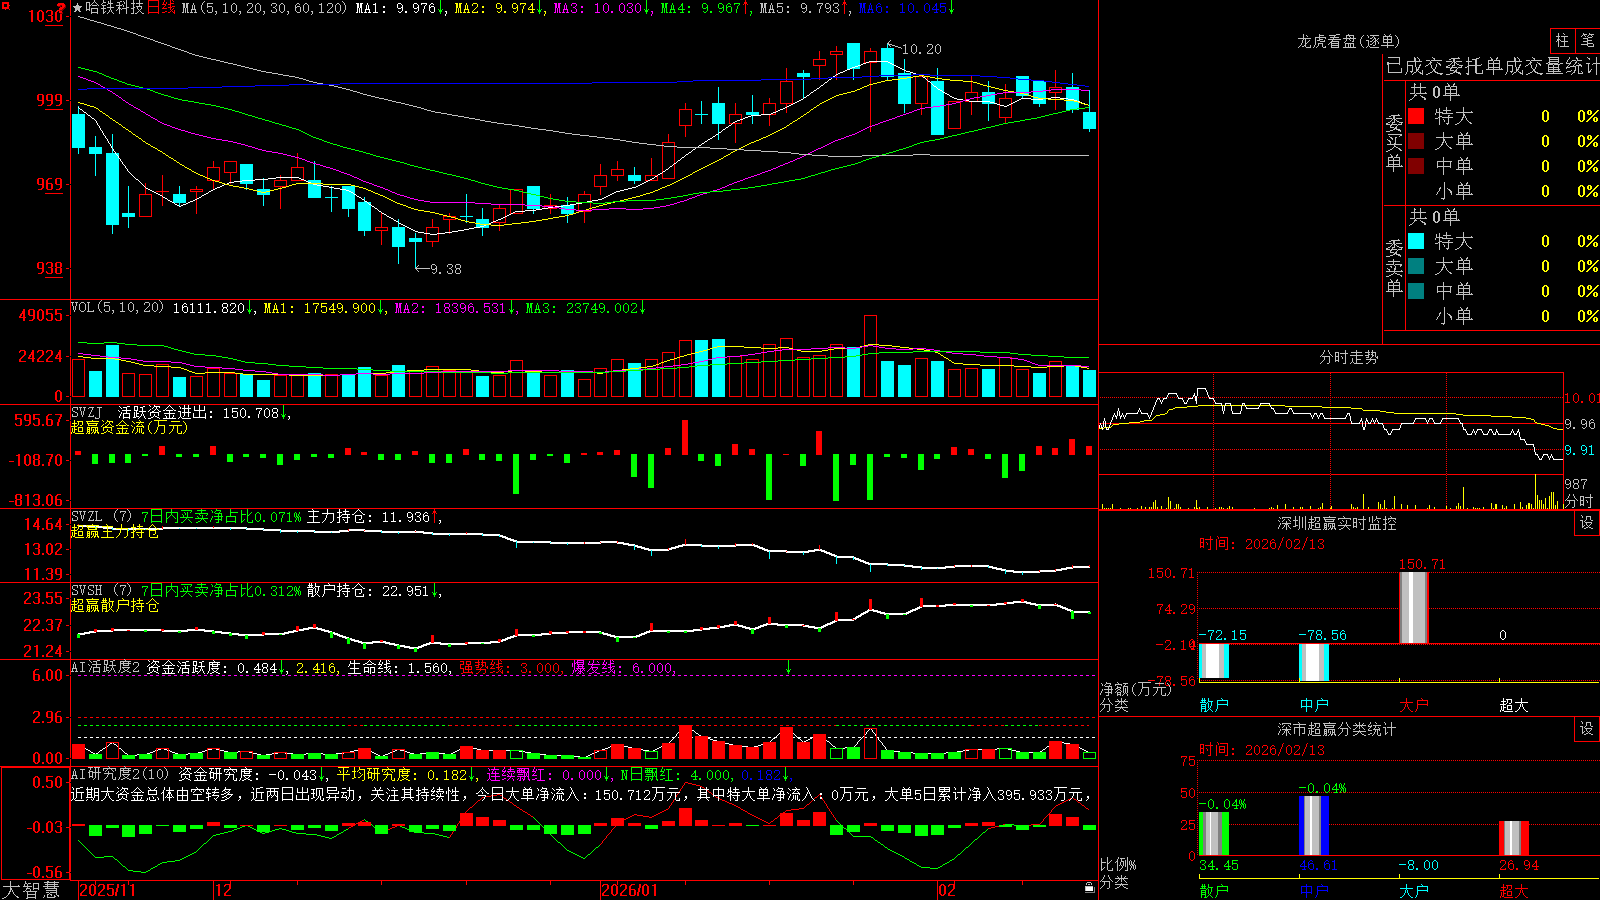Viewport: 1600px width, 900px height.
Task: Click the 深圳超赢实时监控 title
Action: click(x=1337, y=523)
